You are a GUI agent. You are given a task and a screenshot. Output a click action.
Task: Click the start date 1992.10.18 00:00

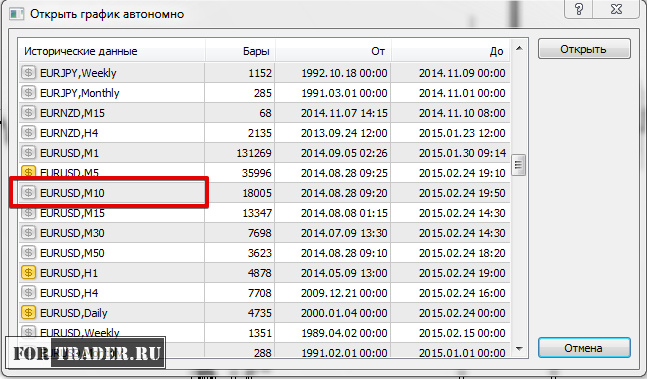pos(344,73)
